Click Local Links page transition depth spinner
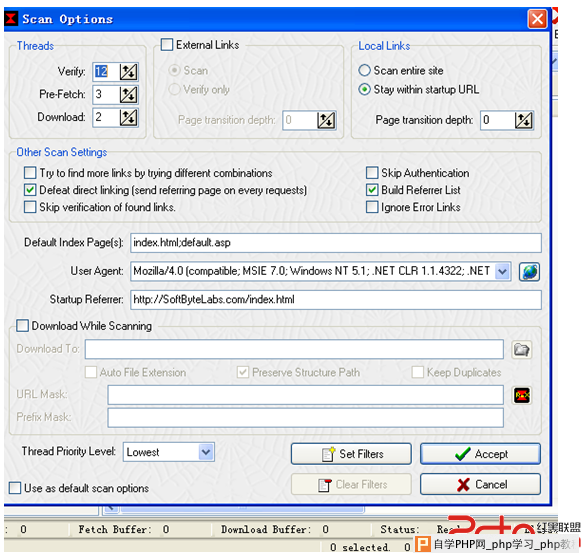Screen dimensions: 584x558 point(524,120)
